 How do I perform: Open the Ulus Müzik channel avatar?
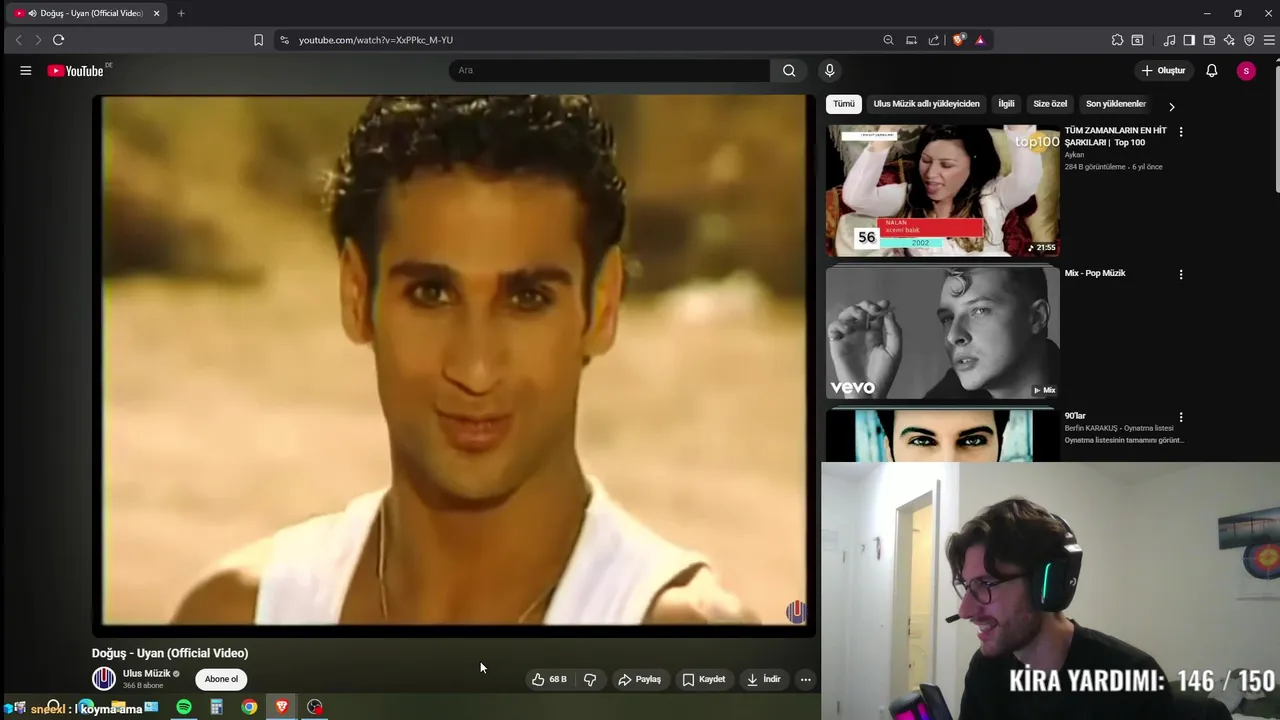click(104, 679)
